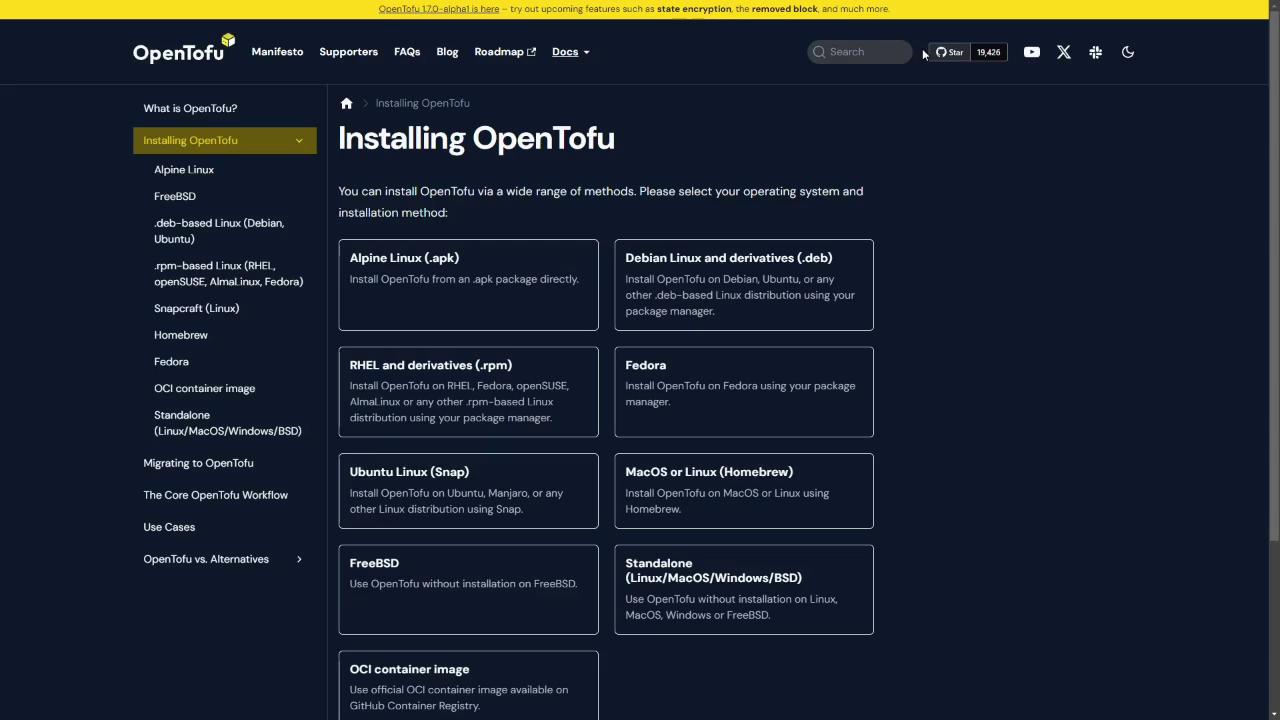The width and height of the screenshot is (1280, 720).
Task: Open .deb-based Linux sidebar entry
Action: point(219,231)
